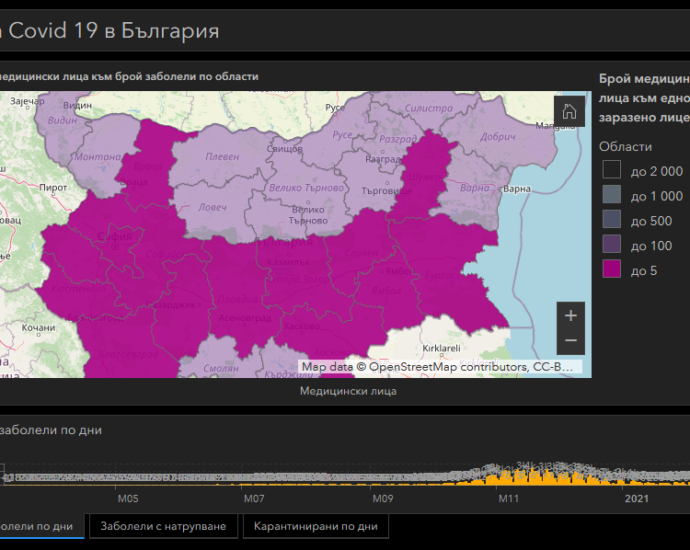Image resolution: width=690 pixels, height=550 pixels.
Task: Select the Силистра region on map
Action: [x=429, y=108]
